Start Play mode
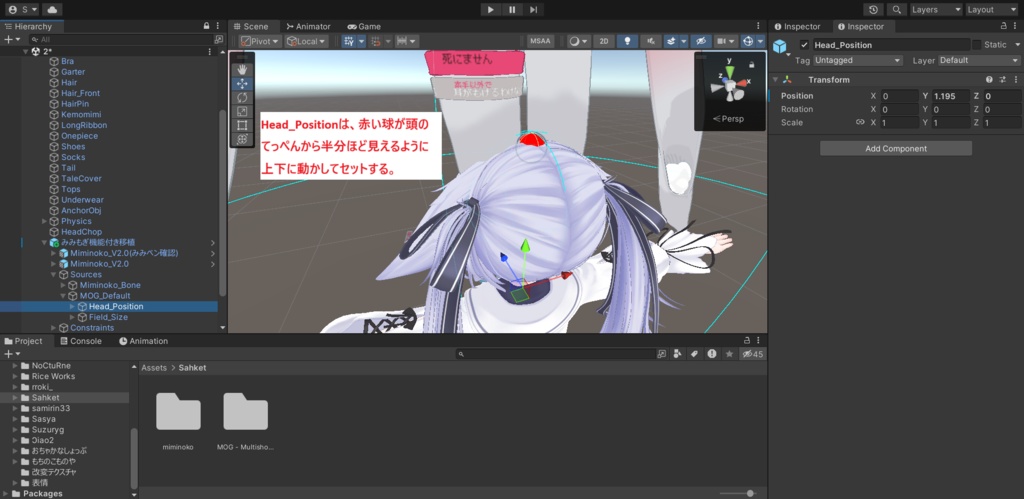This screenshot has height=499, width=1024. click(x=490, y=10)
